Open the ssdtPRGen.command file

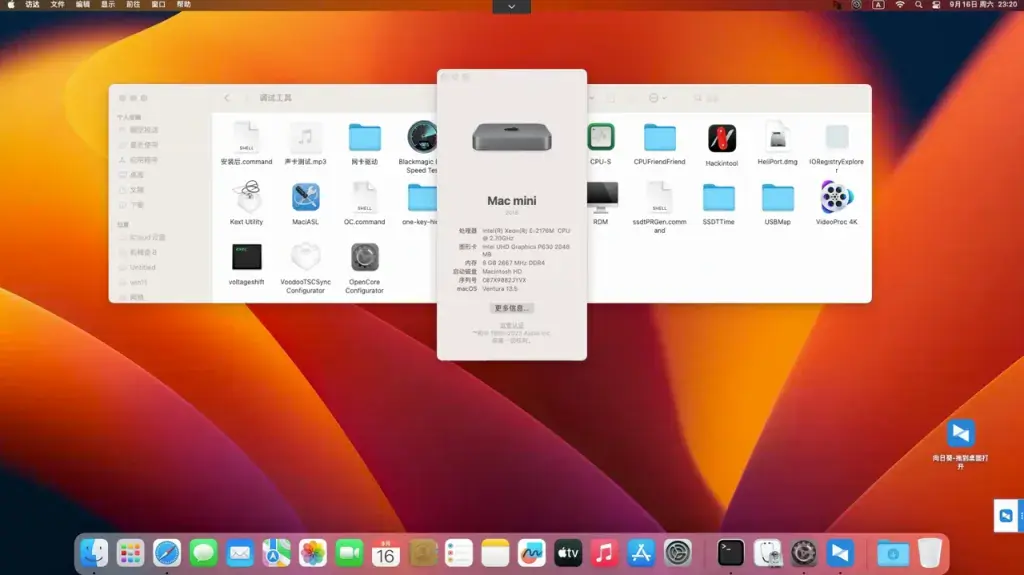[660, 197]
